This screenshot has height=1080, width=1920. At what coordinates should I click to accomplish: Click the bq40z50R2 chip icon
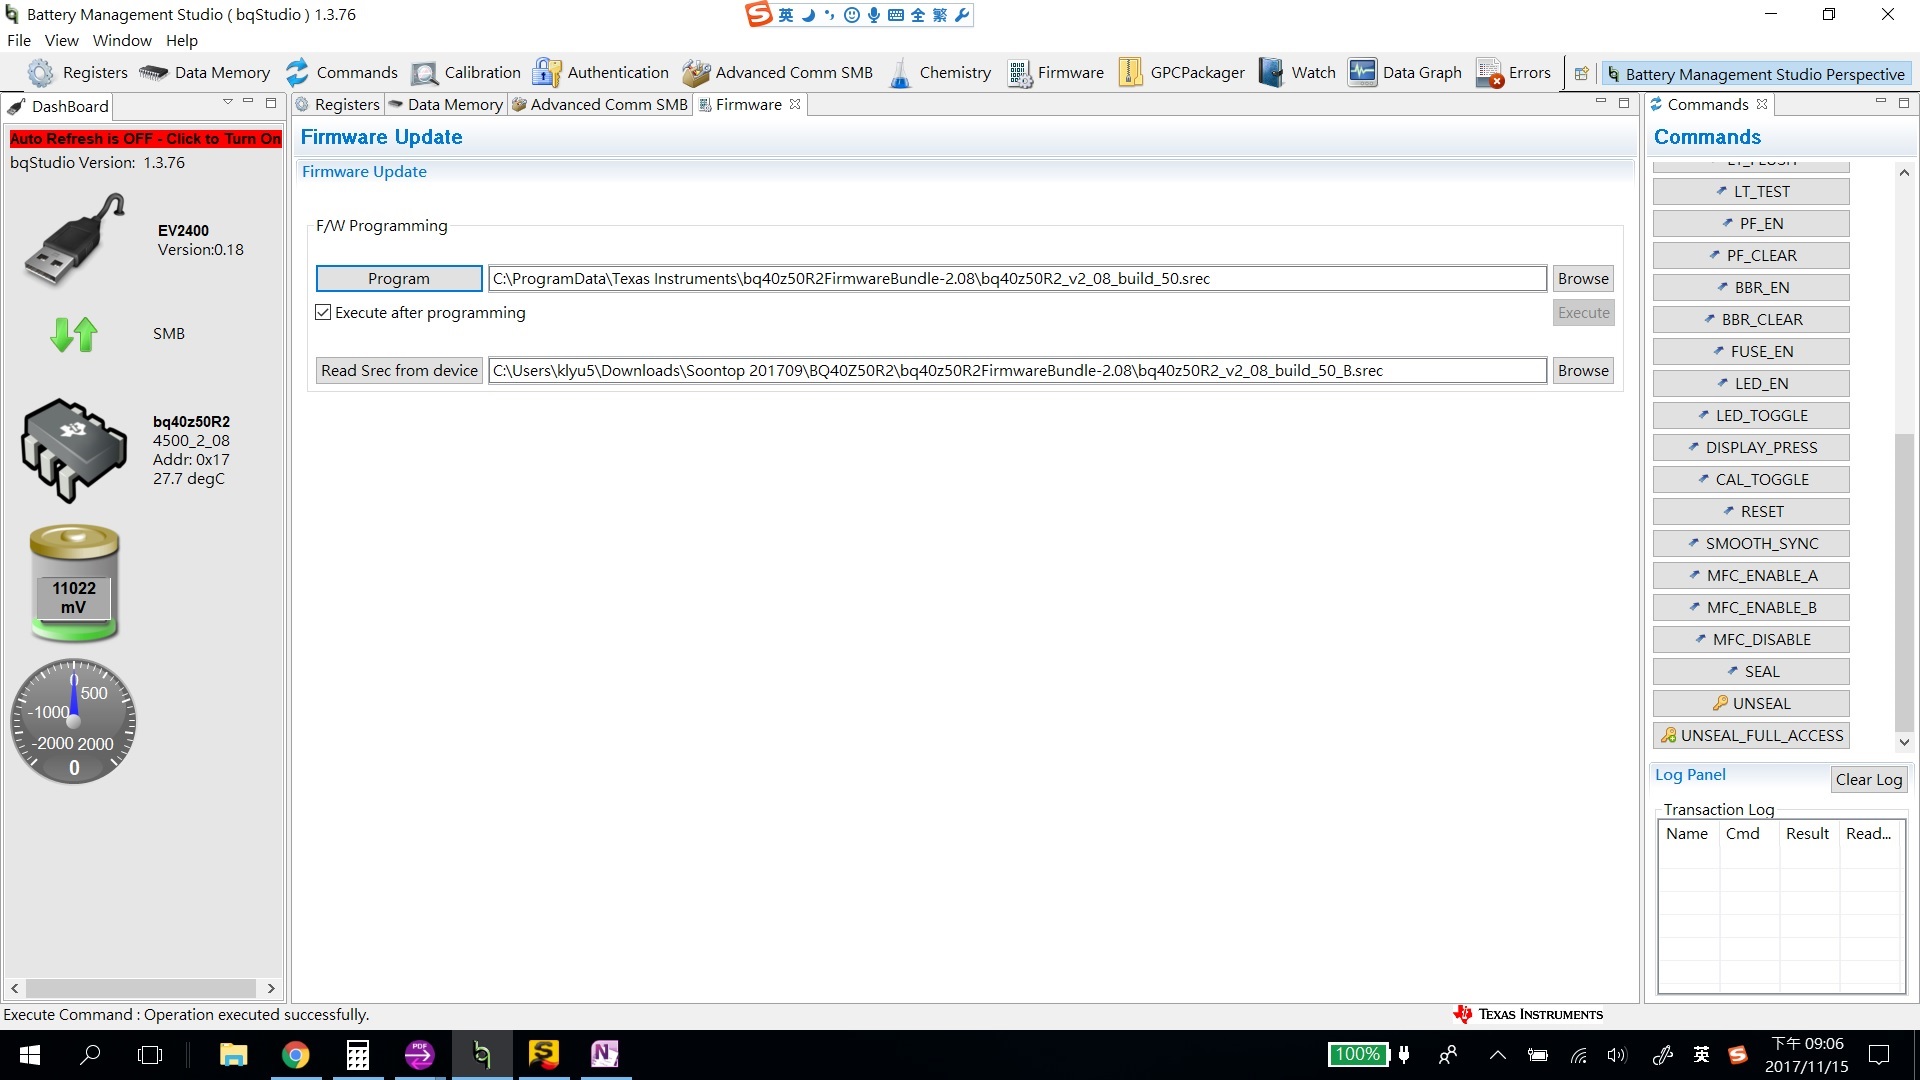pyautogui.click(x=73, y=450)
